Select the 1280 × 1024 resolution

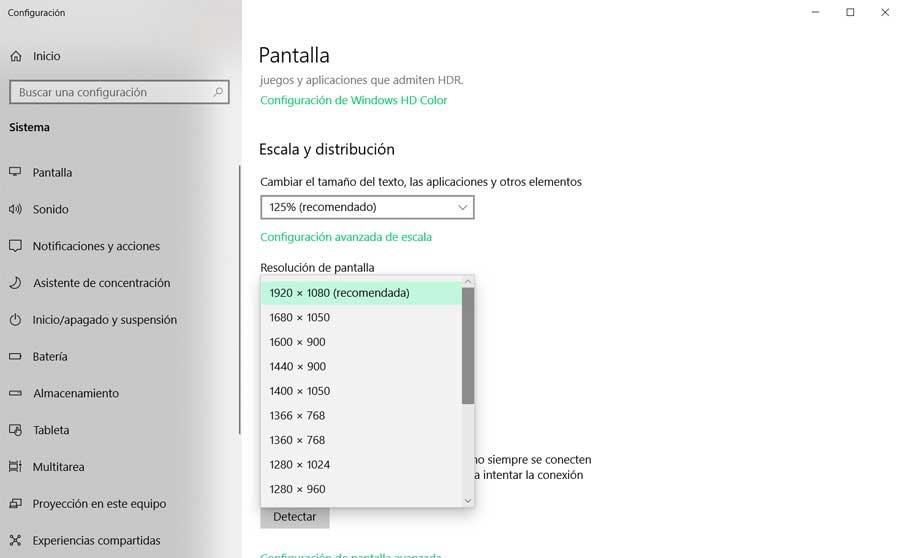[x=361, y=464]
